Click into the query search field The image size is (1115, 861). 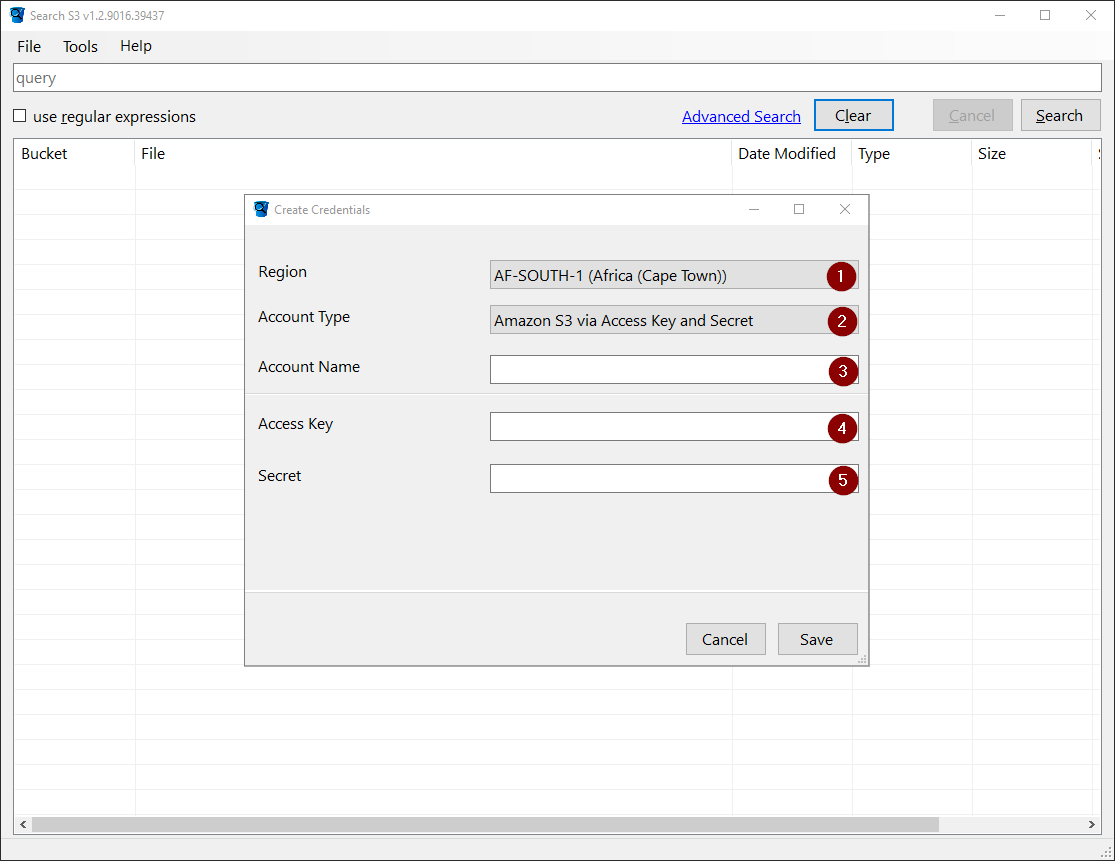coord(557,77)
